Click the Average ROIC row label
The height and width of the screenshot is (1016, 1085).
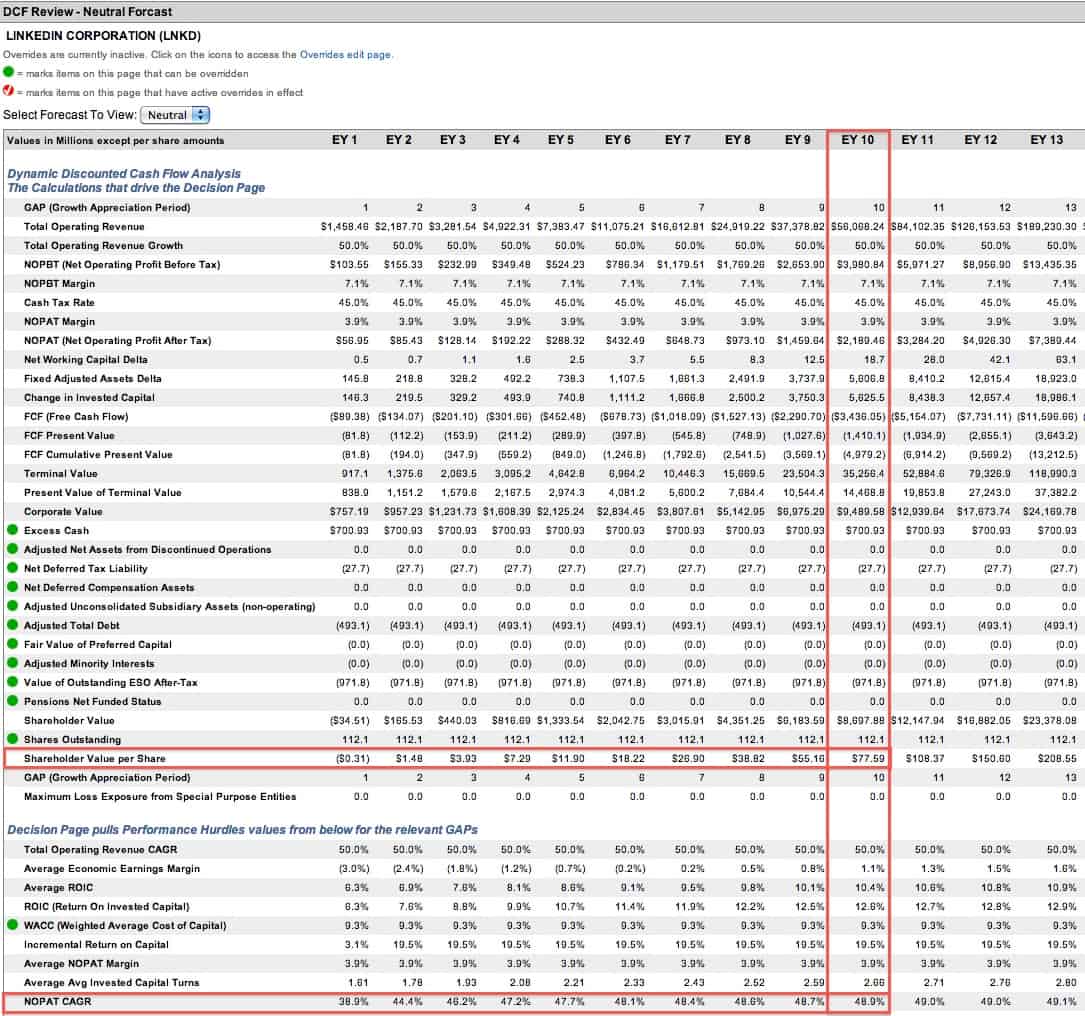pyautogui.click(x=58, y=887)
